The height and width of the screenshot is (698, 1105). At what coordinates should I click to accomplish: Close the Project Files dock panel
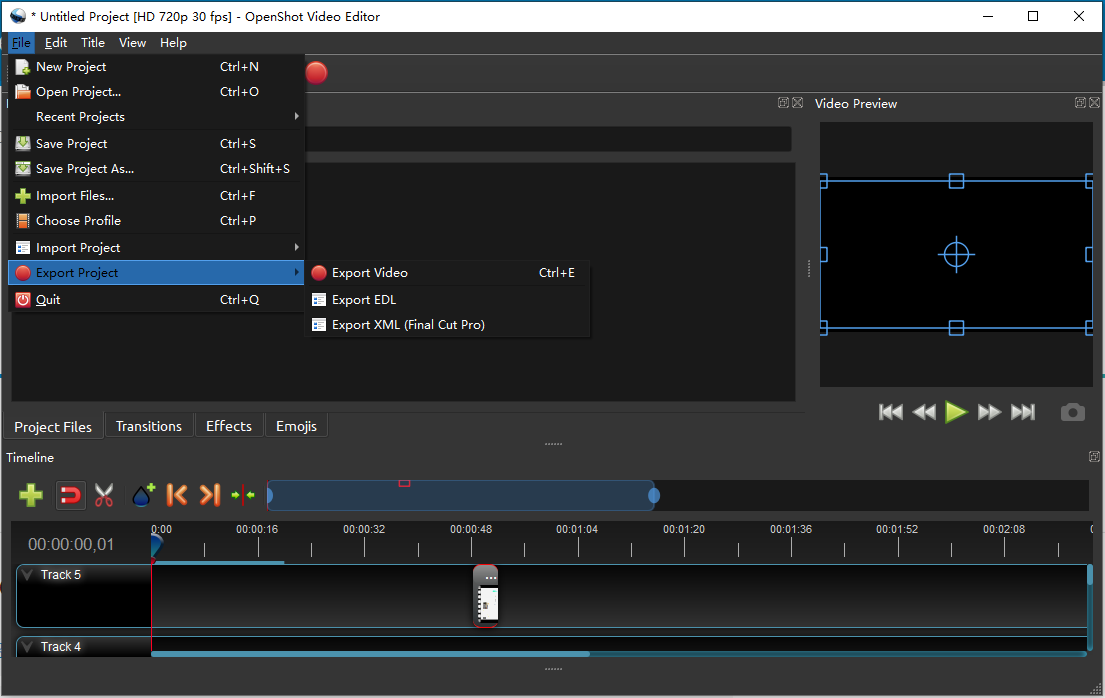coord(798,103)
